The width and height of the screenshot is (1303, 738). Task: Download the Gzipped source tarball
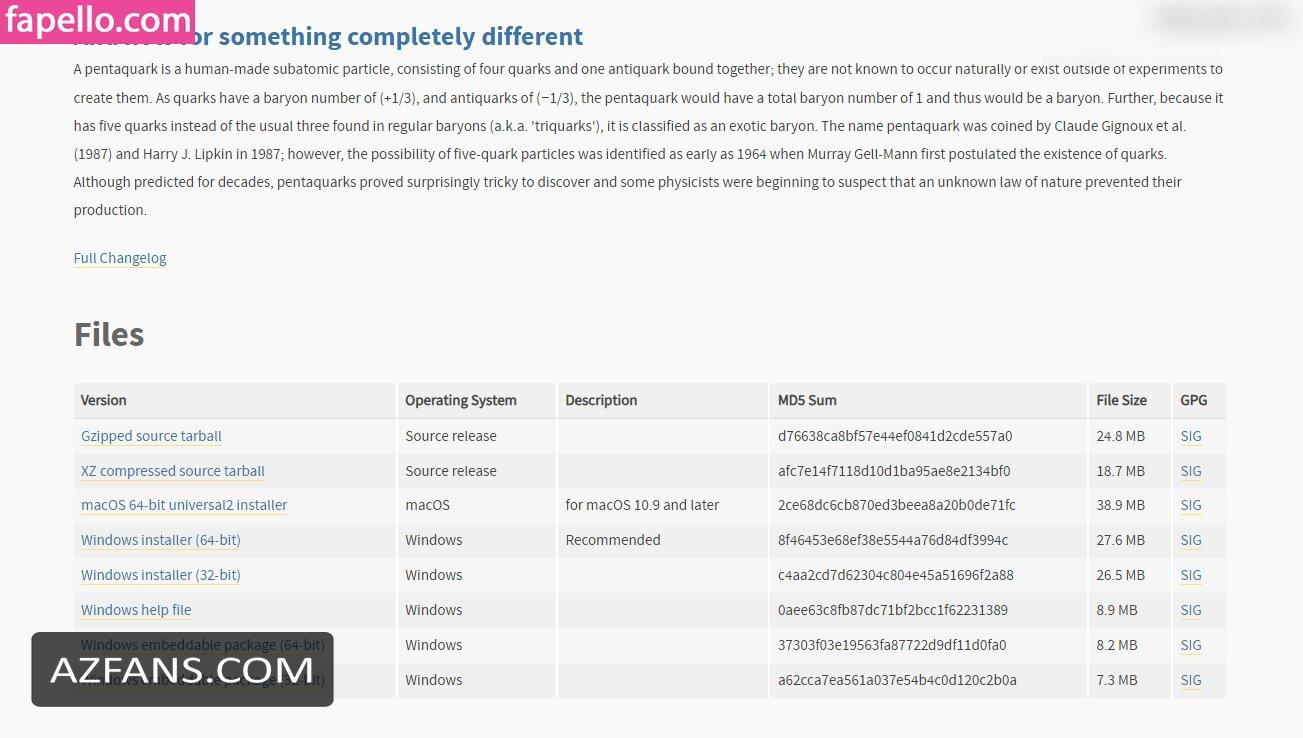151,436
